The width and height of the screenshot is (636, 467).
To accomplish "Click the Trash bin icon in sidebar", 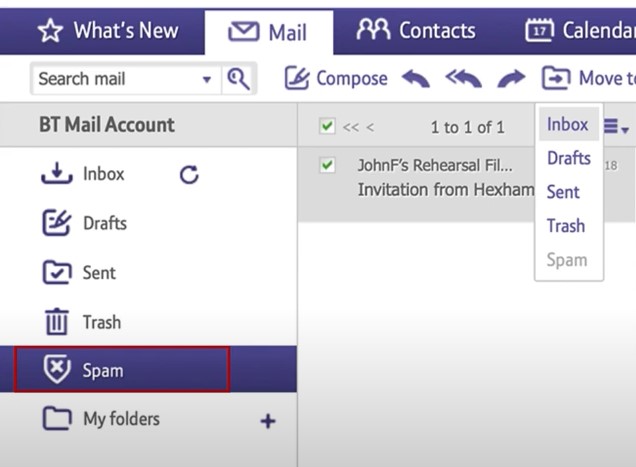I will (57, 322).
